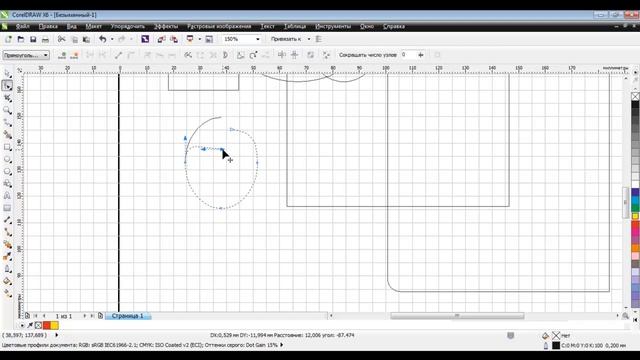Click the horizontal scrollbar thumb
Image resolution: width=640 pixels, height=360 pixels.
tap(457, 316)
